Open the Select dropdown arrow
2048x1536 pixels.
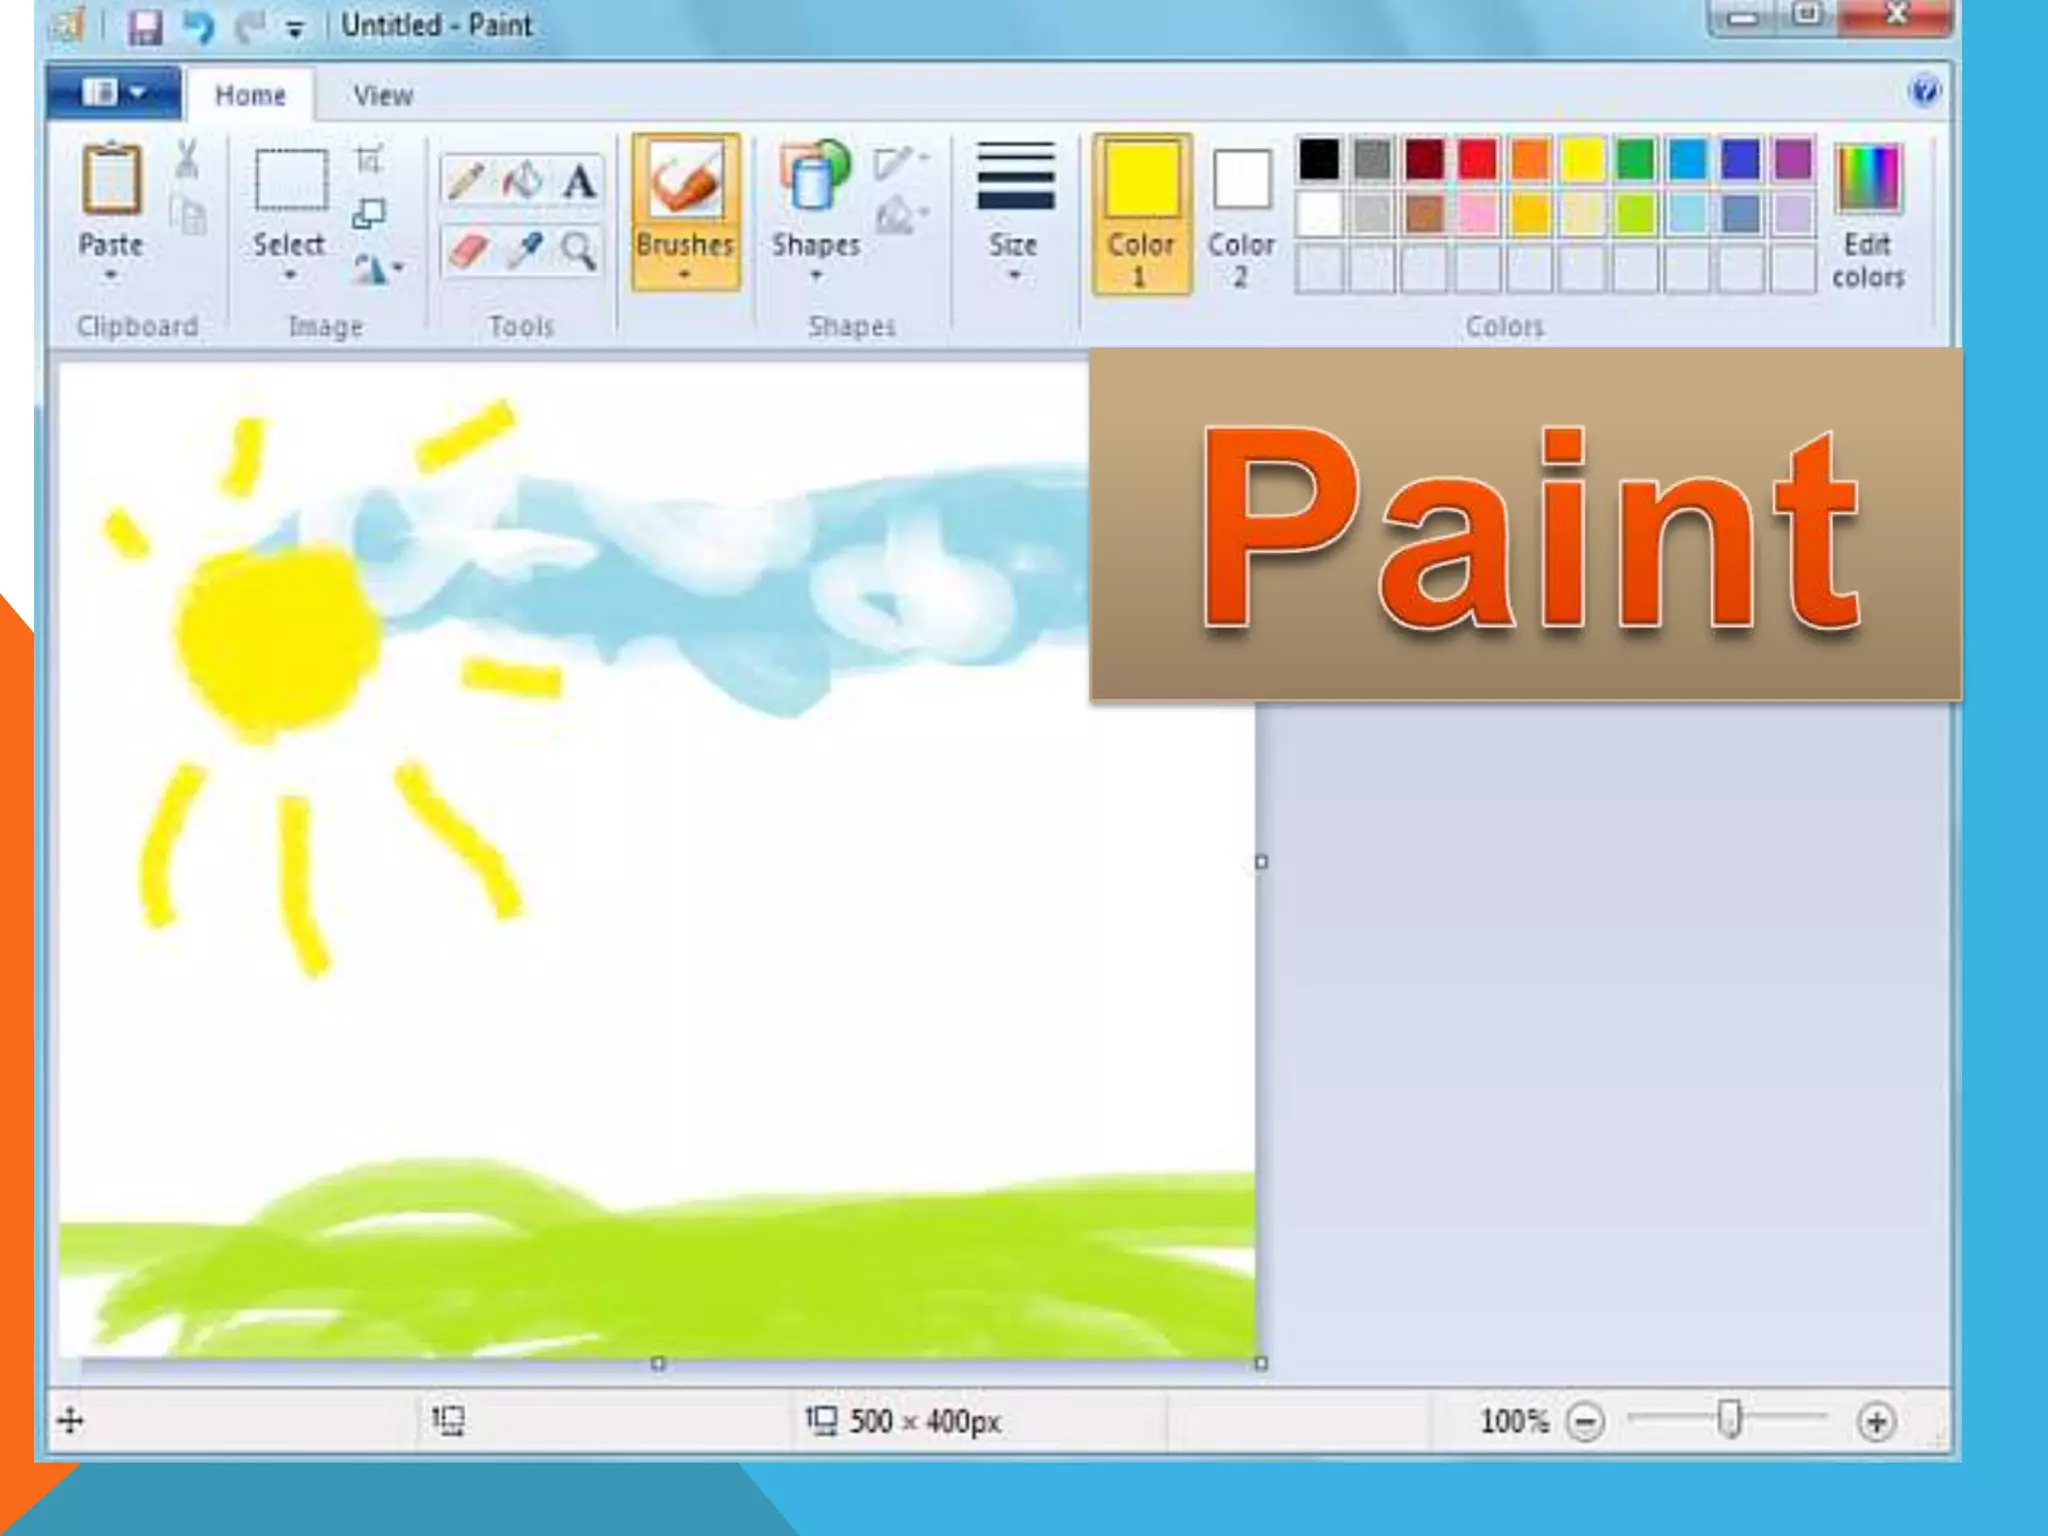click(x=289, y=274)
